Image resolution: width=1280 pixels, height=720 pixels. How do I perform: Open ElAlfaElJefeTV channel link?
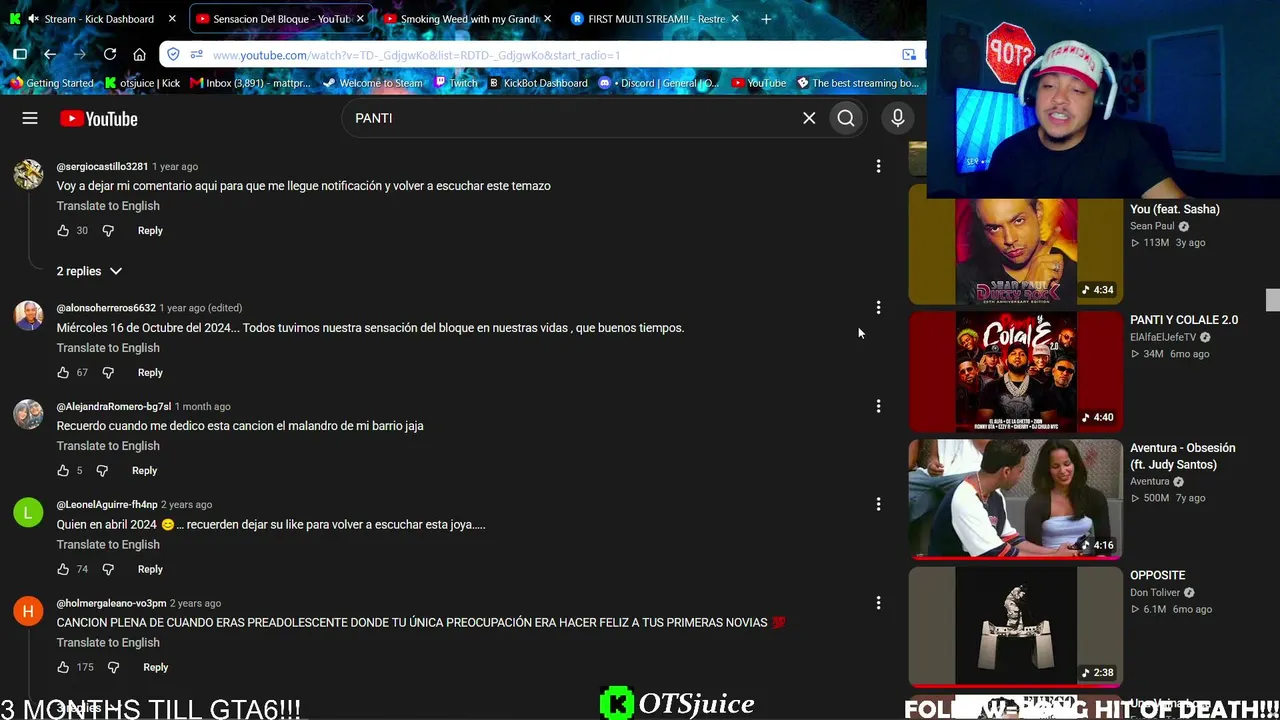[x=1163, y=337]
